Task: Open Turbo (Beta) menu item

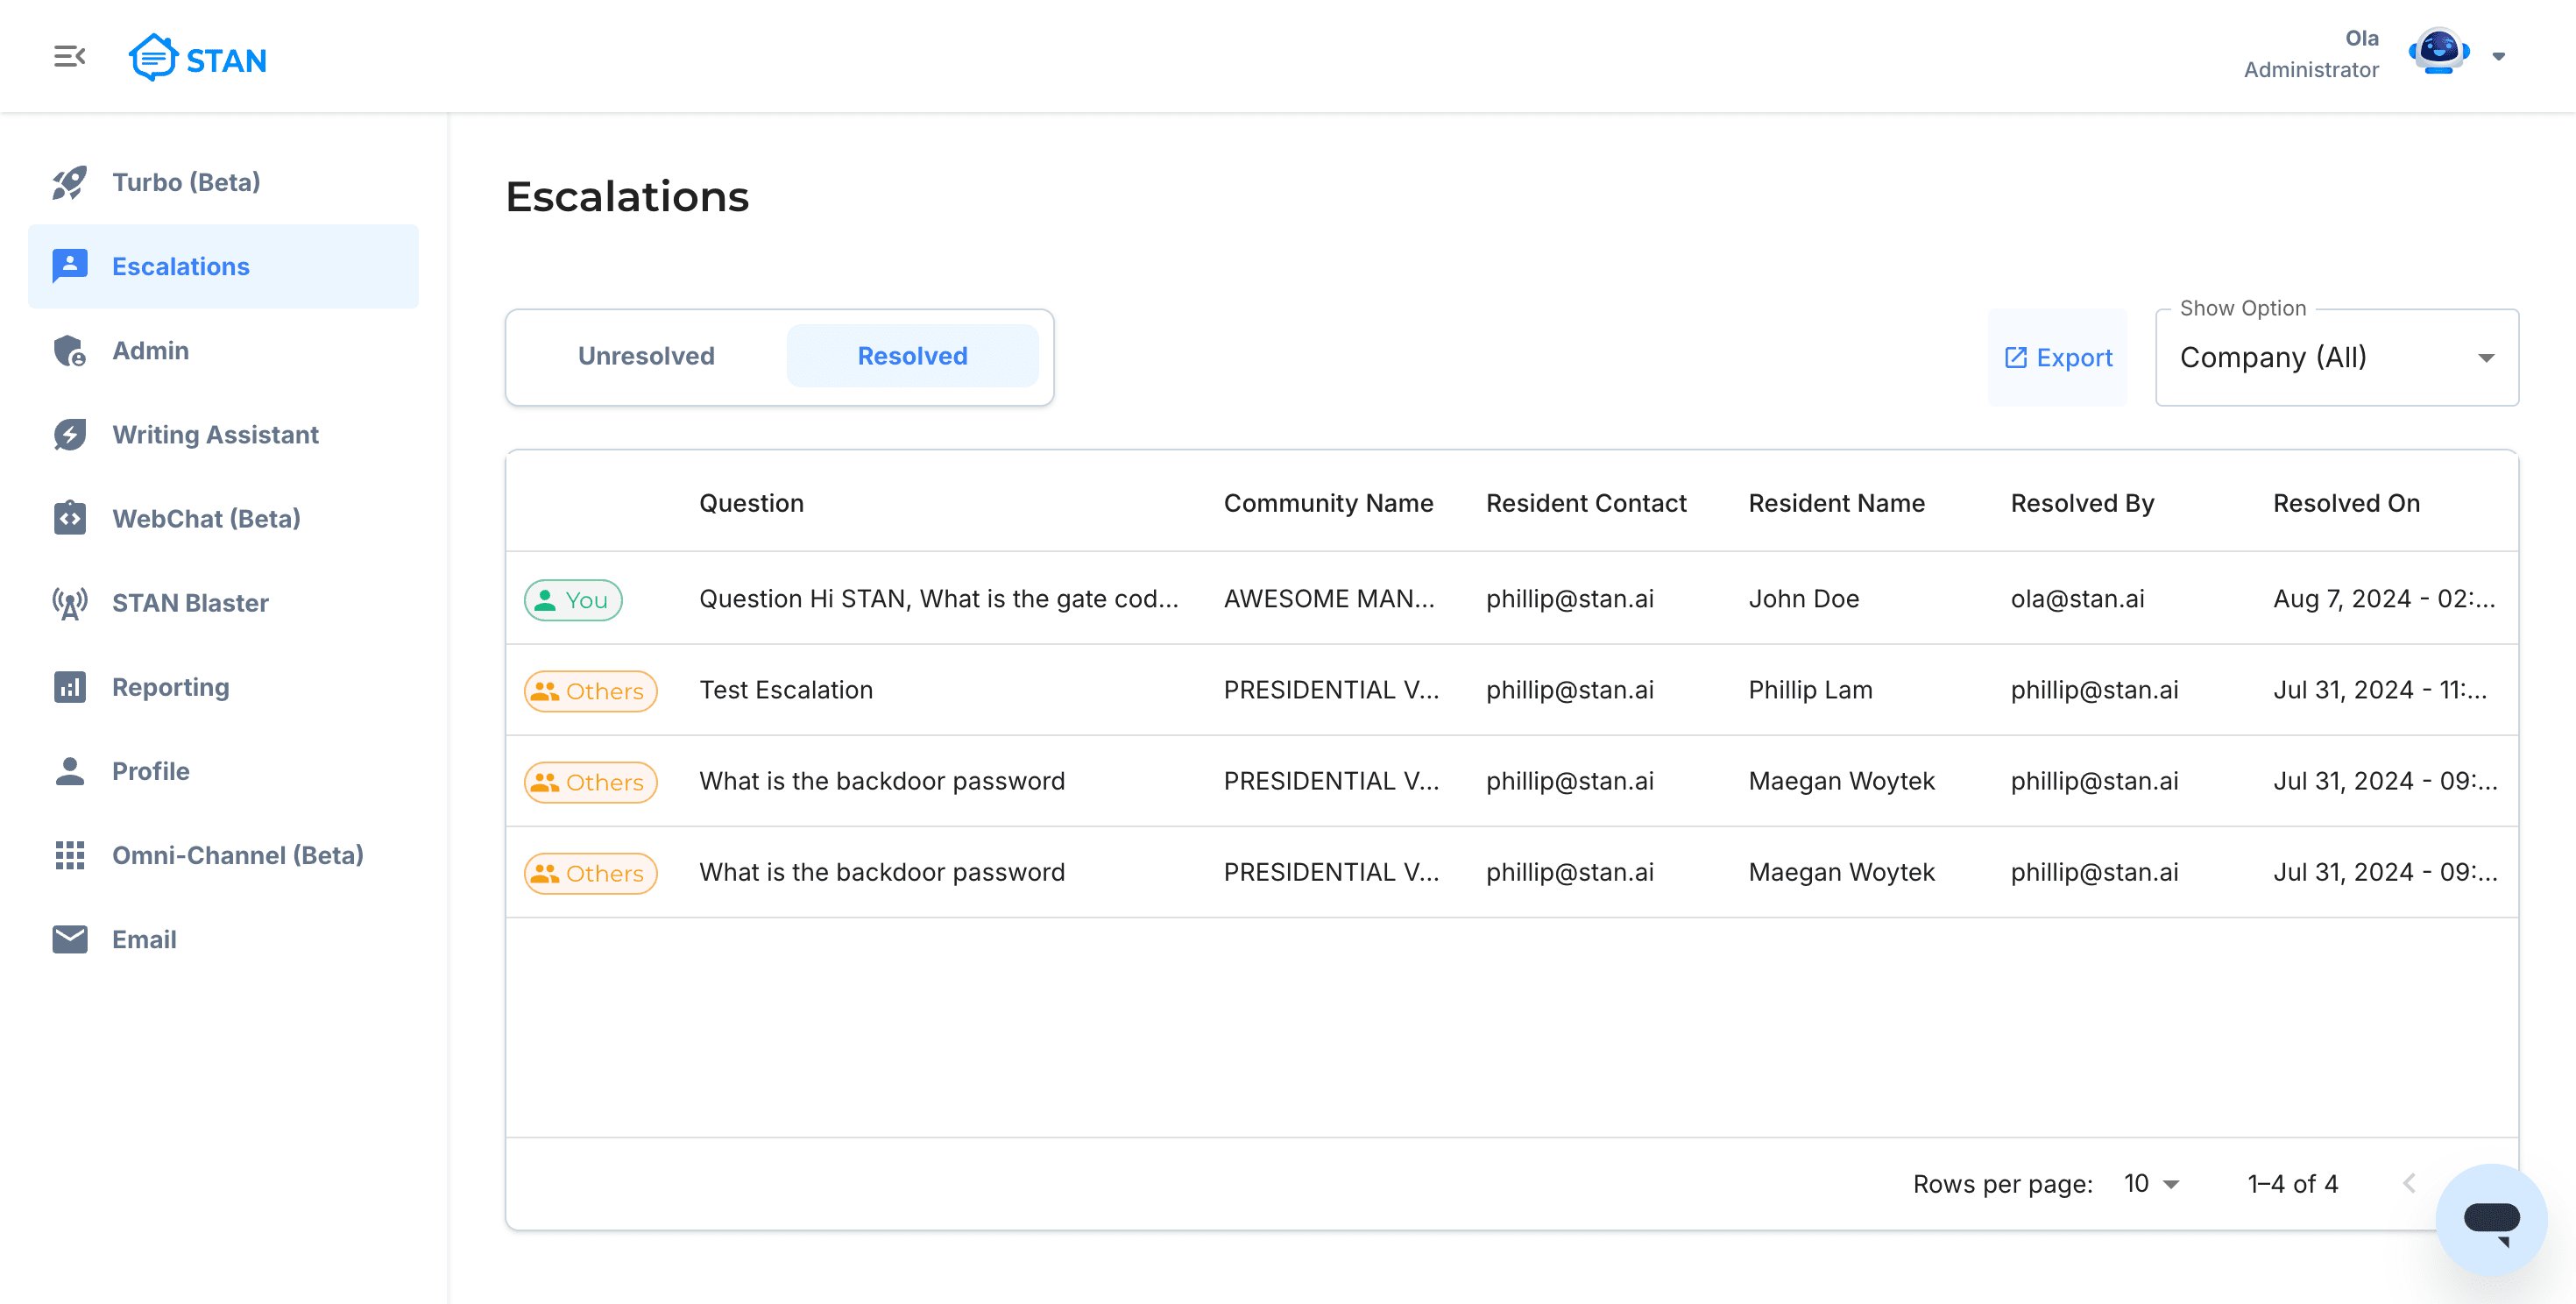Action: click(x=223, y=182)
